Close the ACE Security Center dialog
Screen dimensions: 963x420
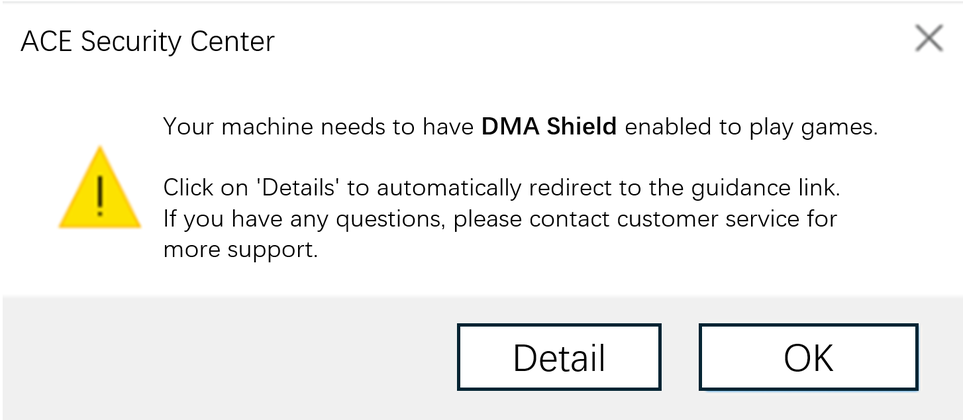point(929,39)
